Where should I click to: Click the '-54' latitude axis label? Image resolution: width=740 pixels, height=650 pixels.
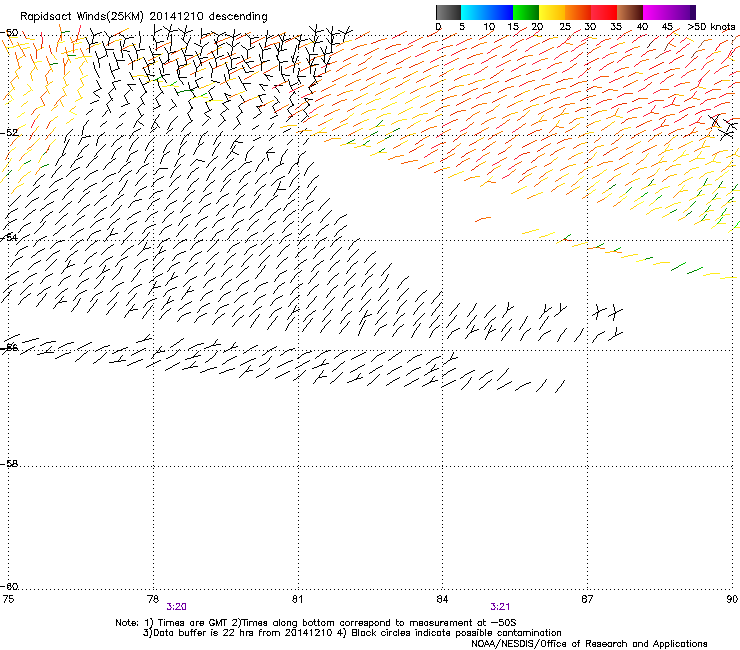tap(9, 237)
